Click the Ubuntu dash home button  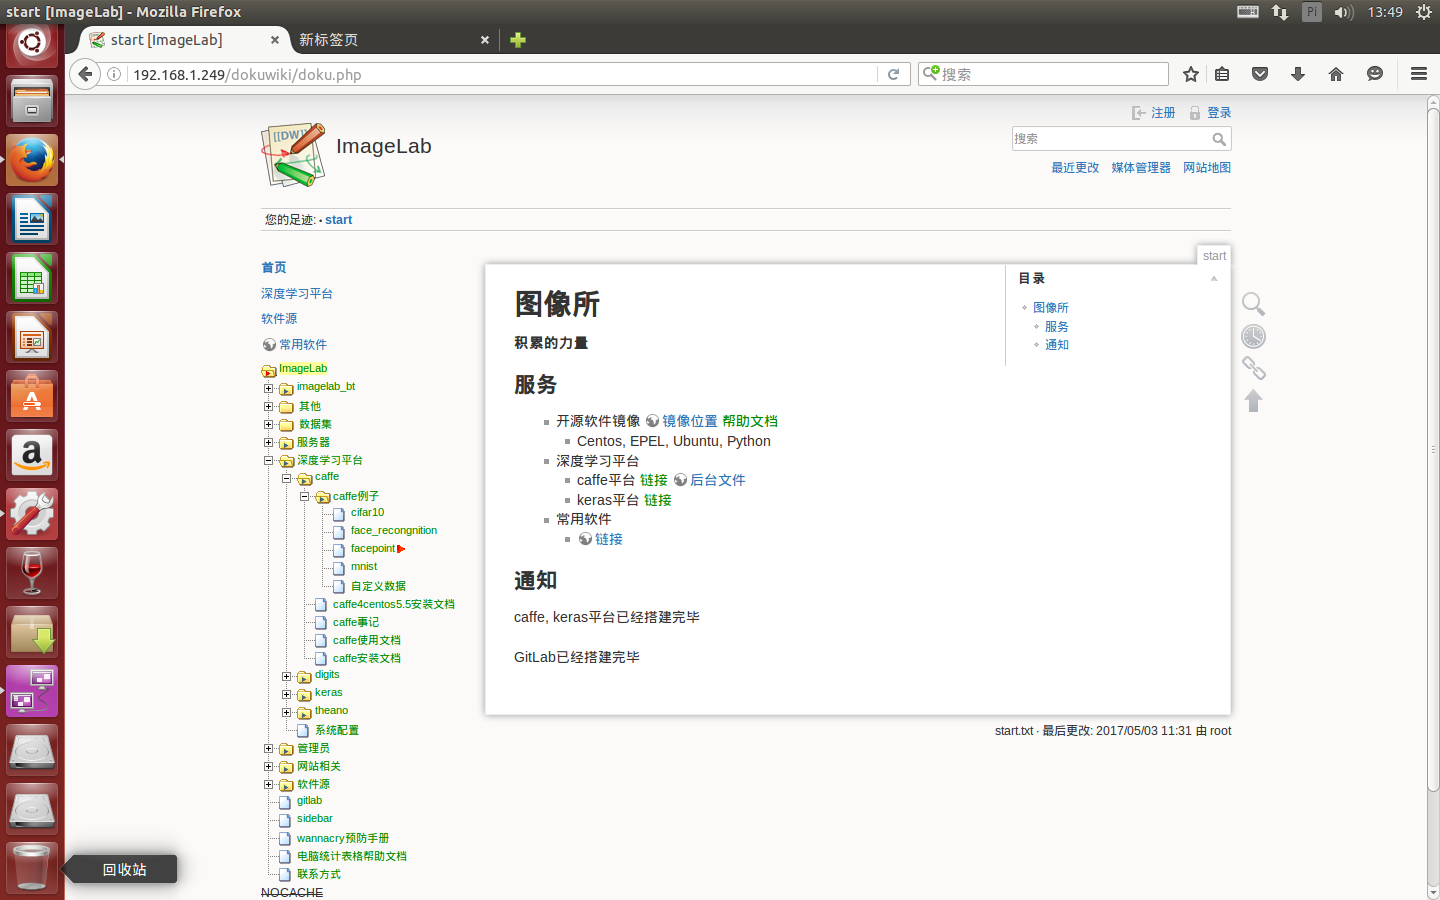[x=32, y=43]
